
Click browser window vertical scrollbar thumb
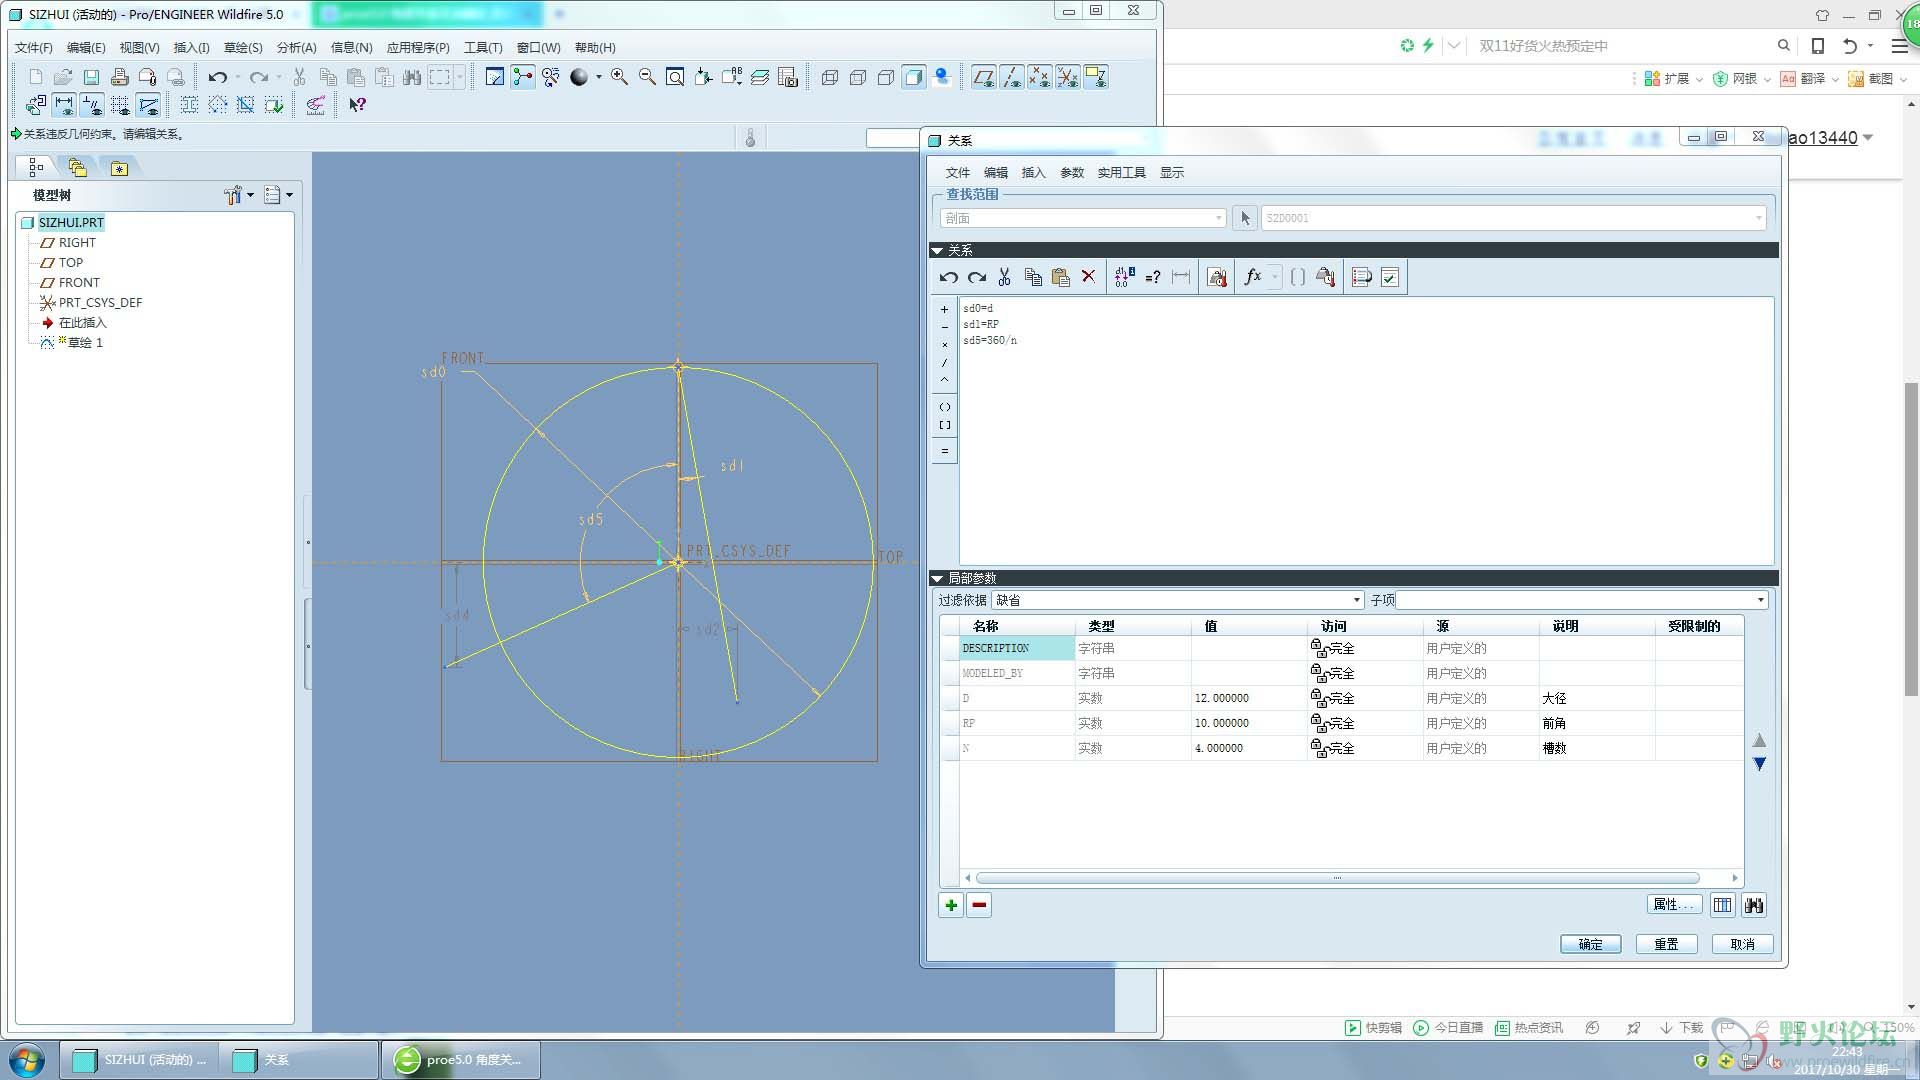click(1911, 538)
